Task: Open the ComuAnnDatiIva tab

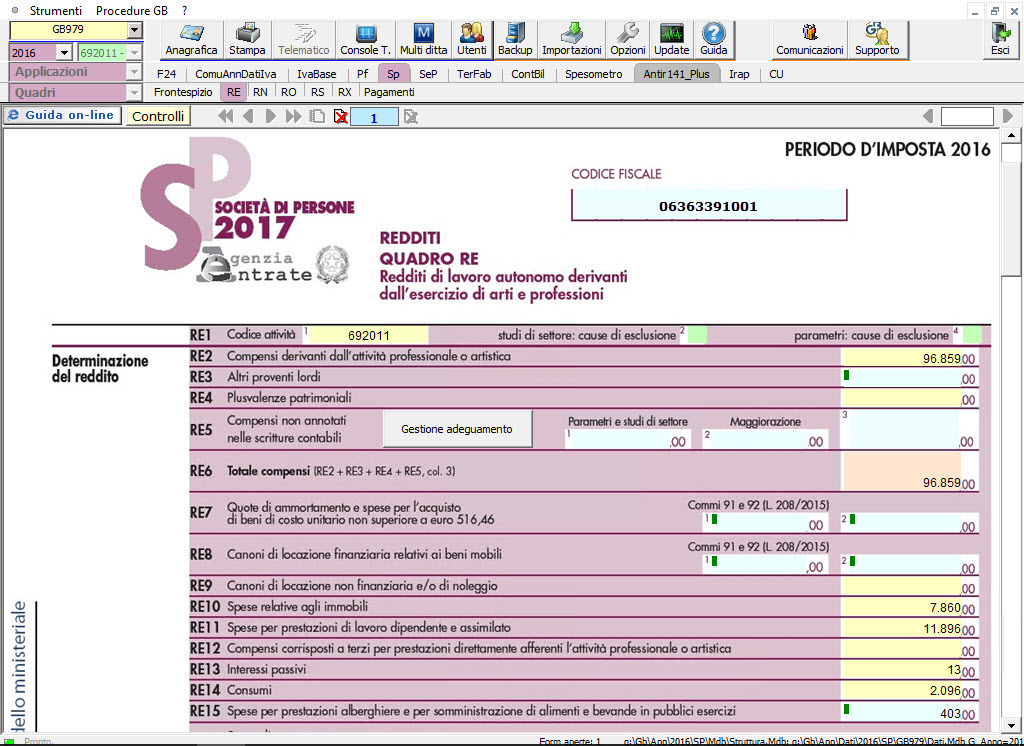Action: (236, 74)
